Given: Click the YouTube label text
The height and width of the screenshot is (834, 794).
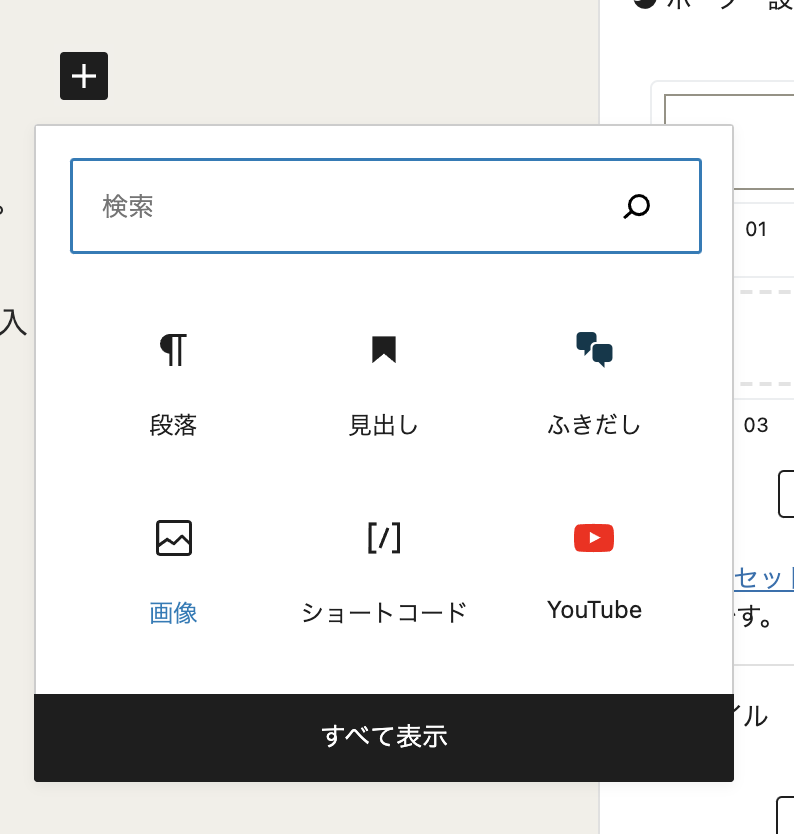Looking at the screenshot, I should 595,610.
